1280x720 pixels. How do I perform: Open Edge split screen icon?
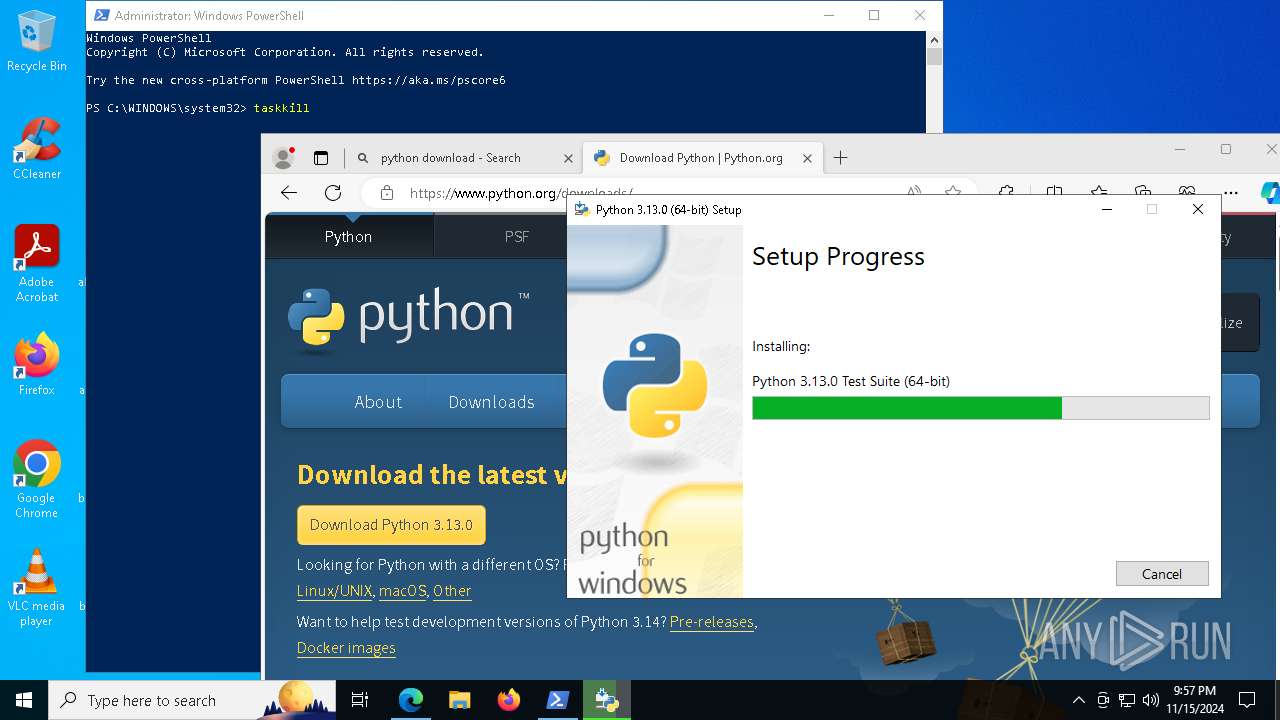click(x=1054, y=193)
